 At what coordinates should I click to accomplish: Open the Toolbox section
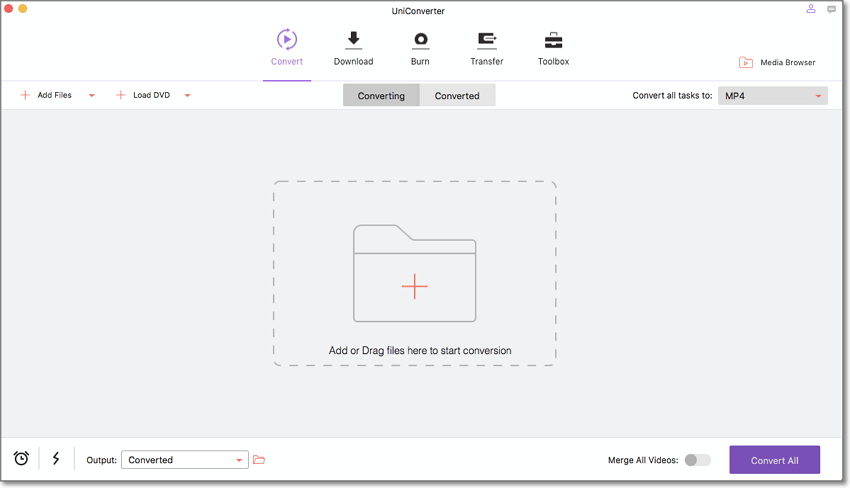tap(553, 48)
